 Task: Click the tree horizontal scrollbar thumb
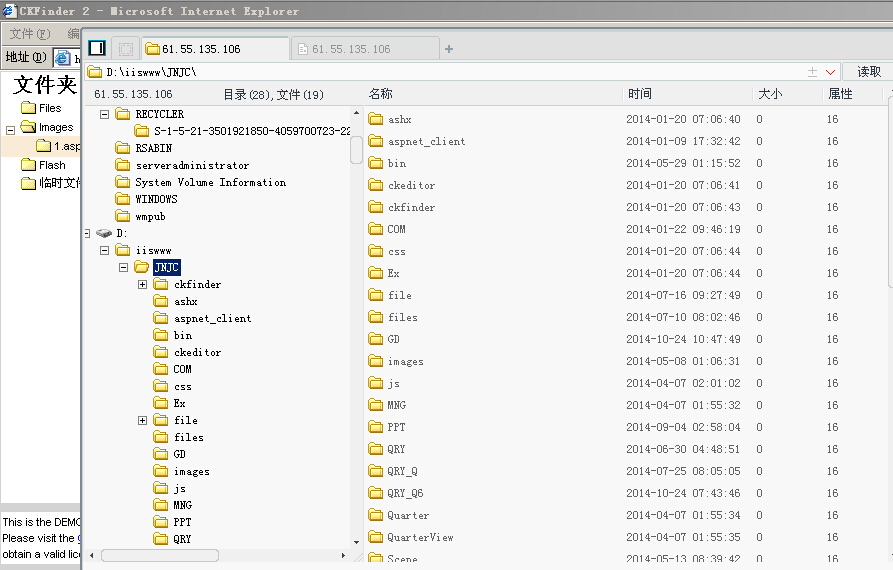coord(160,555)
